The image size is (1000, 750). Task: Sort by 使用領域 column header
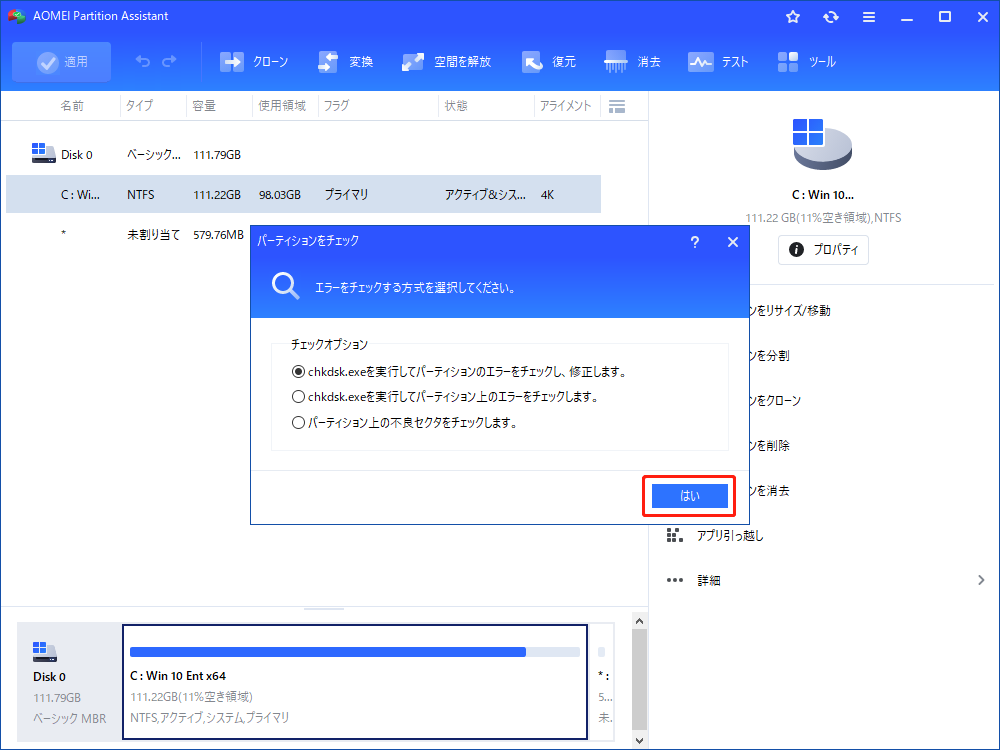282,106
